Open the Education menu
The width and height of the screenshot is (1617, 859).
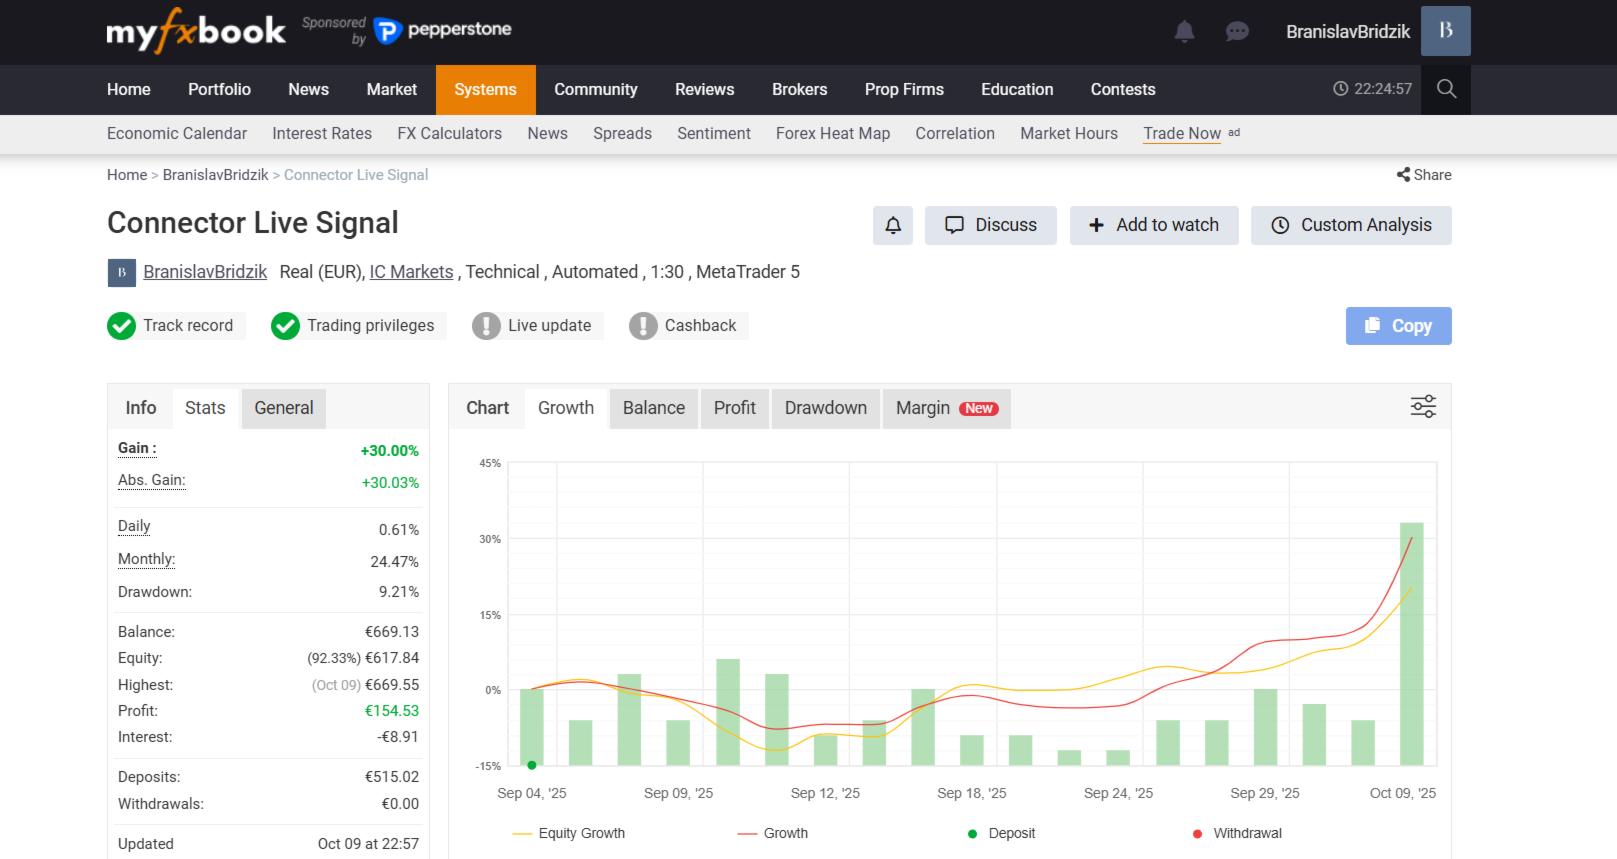(1017, 90)
